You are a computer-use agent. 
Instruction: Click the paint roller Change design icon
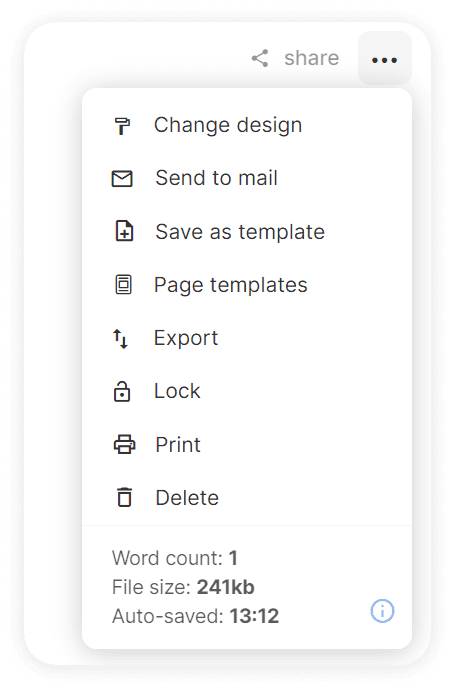tap(122, 126)
